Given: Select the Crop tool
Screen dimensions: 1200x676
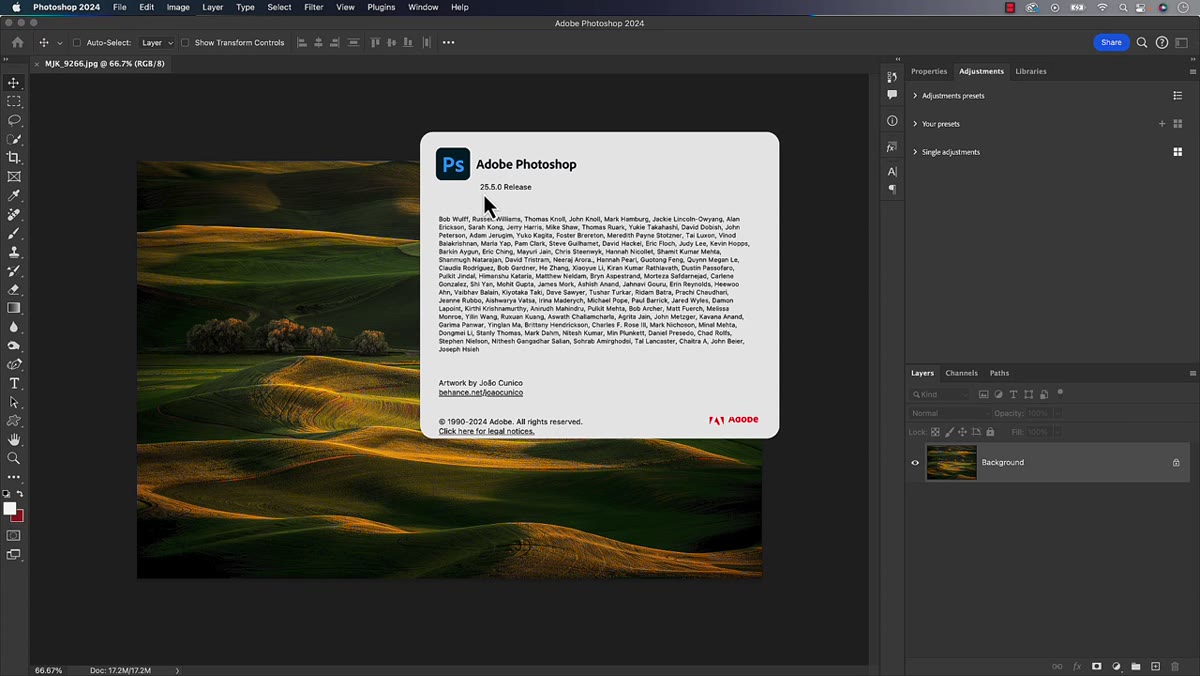Looking at the screenshot, I should pos(14,158).
